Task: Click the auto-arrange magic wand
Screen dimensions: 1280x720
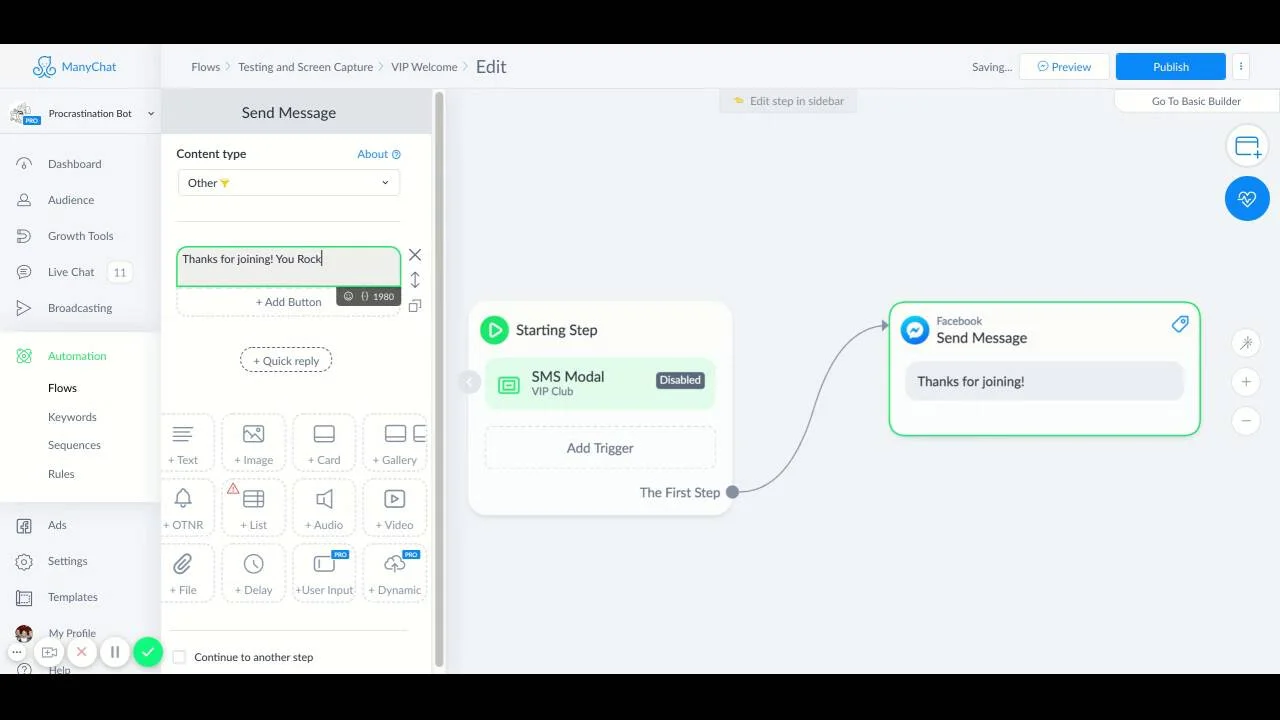Action: [x=1246, y=343]
